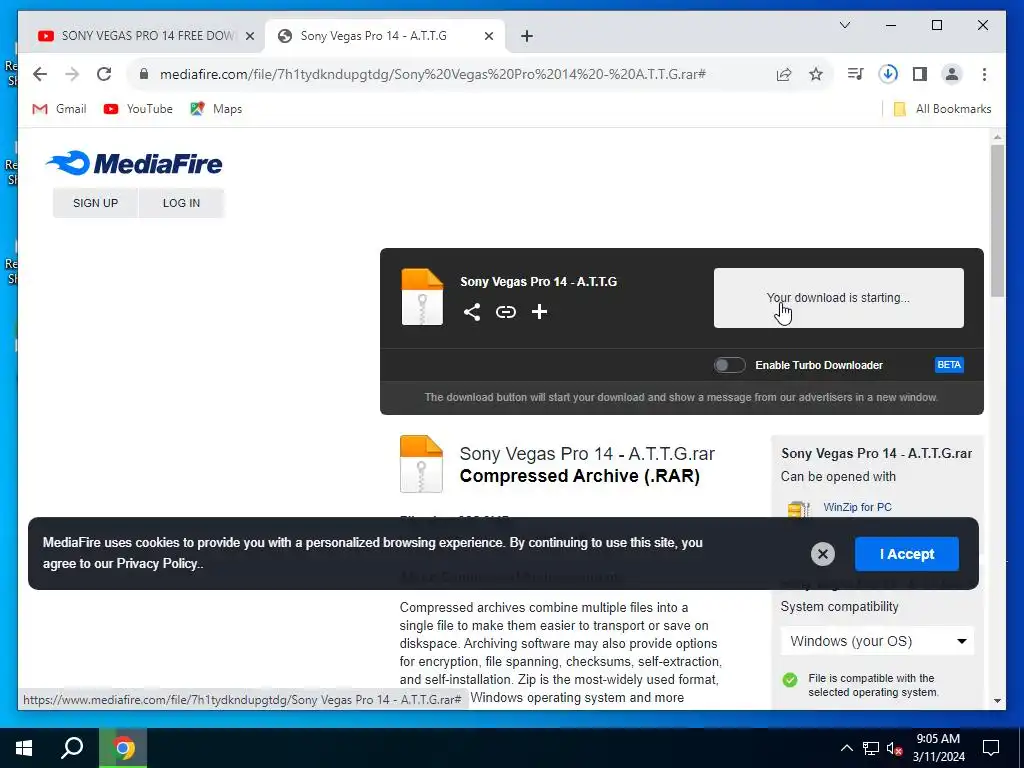
Task: Click Sony Vegas Pro 14 - A.T.T.G title in dark panel
Action: click(x=539, y=282)
